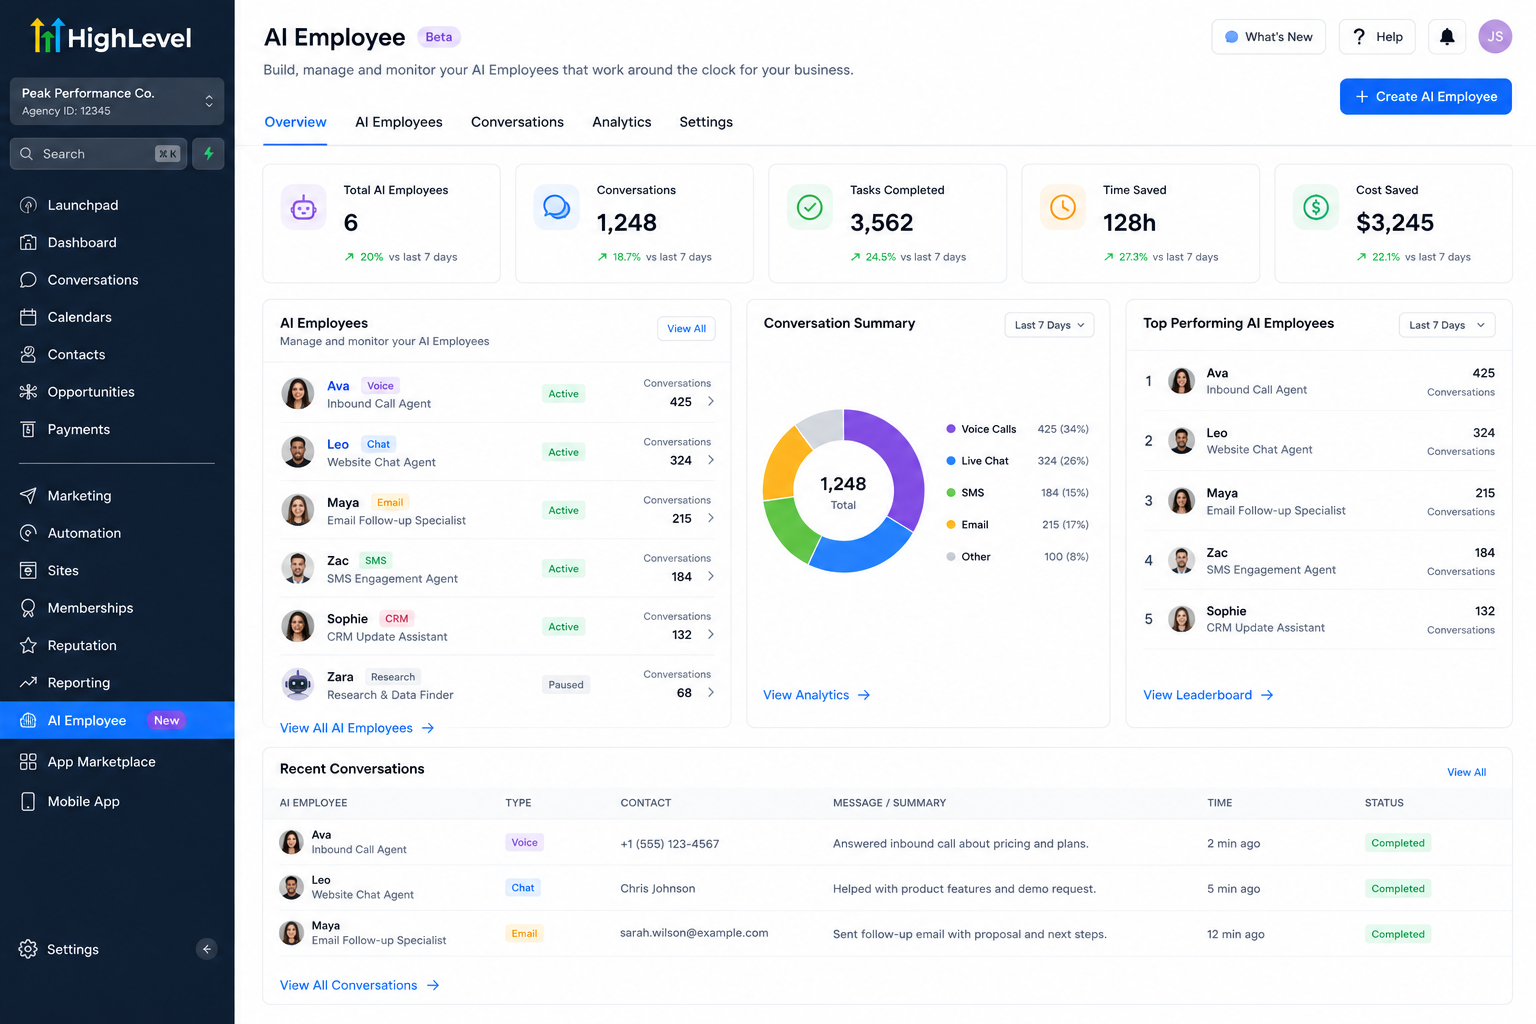Click the Total AI Employees robot icon
Image resolution: width=1536 pixels, height=1024 pixels.
pyautogui.click(x=303, y=208)
